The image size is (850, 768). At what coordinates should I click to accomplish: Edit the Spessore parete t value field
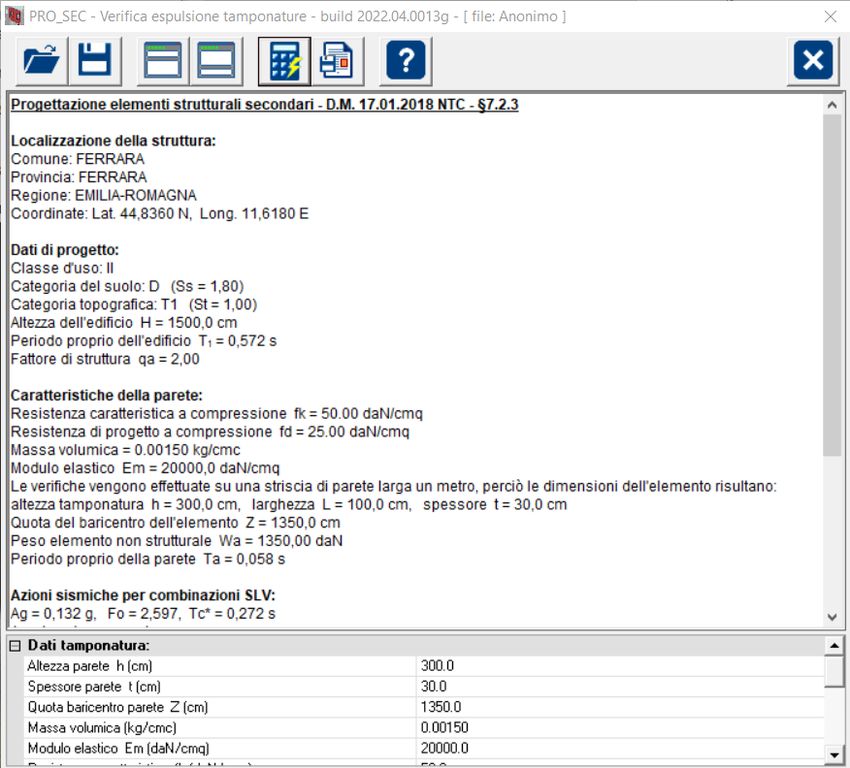[x=620, y=686]
